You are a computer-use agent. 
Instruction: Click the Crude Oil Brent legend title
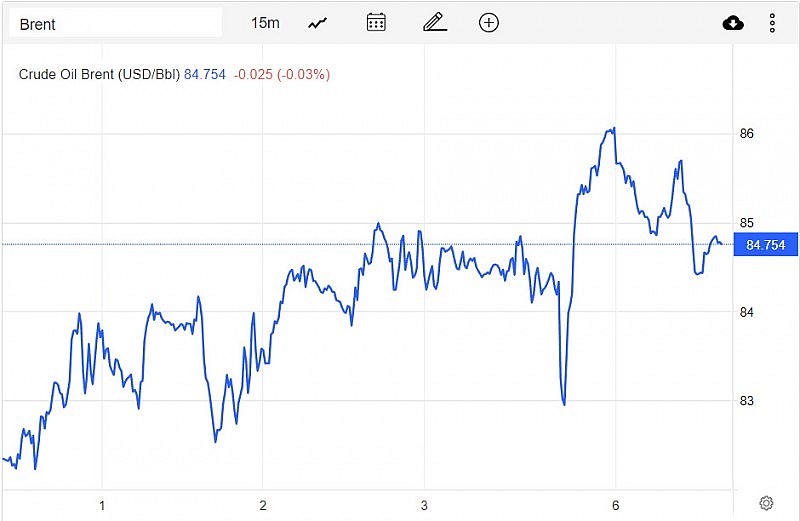(100, 74)
